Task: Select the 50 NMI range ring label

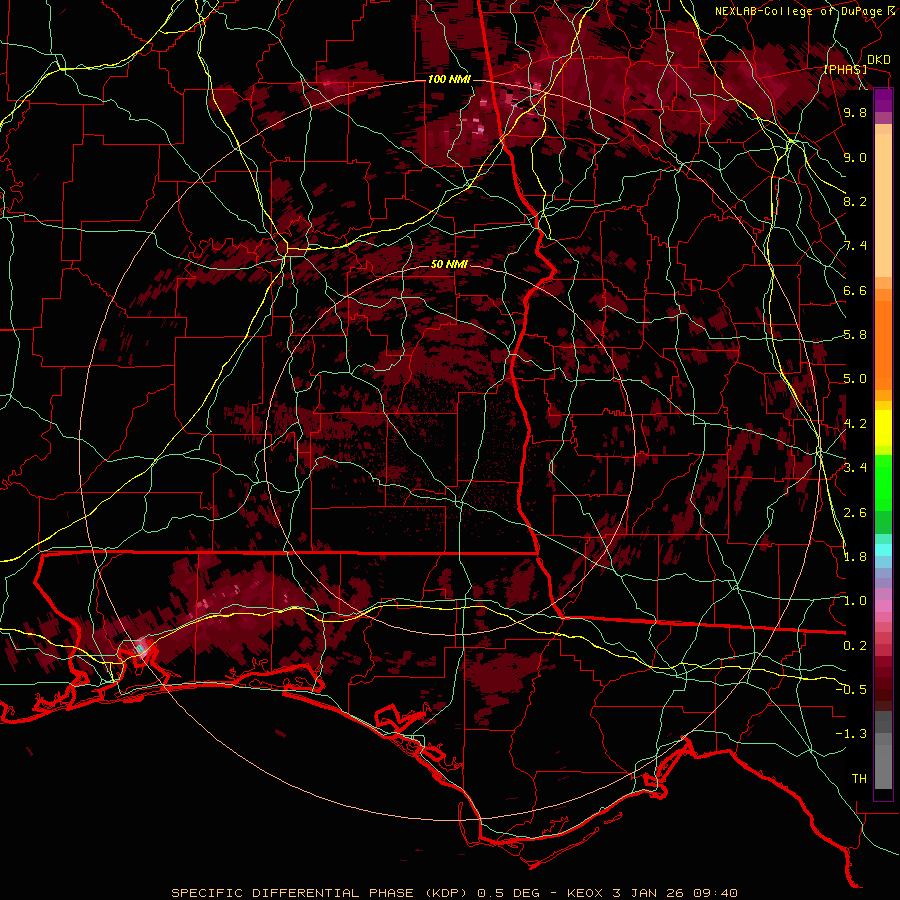Action: [449, 265]
